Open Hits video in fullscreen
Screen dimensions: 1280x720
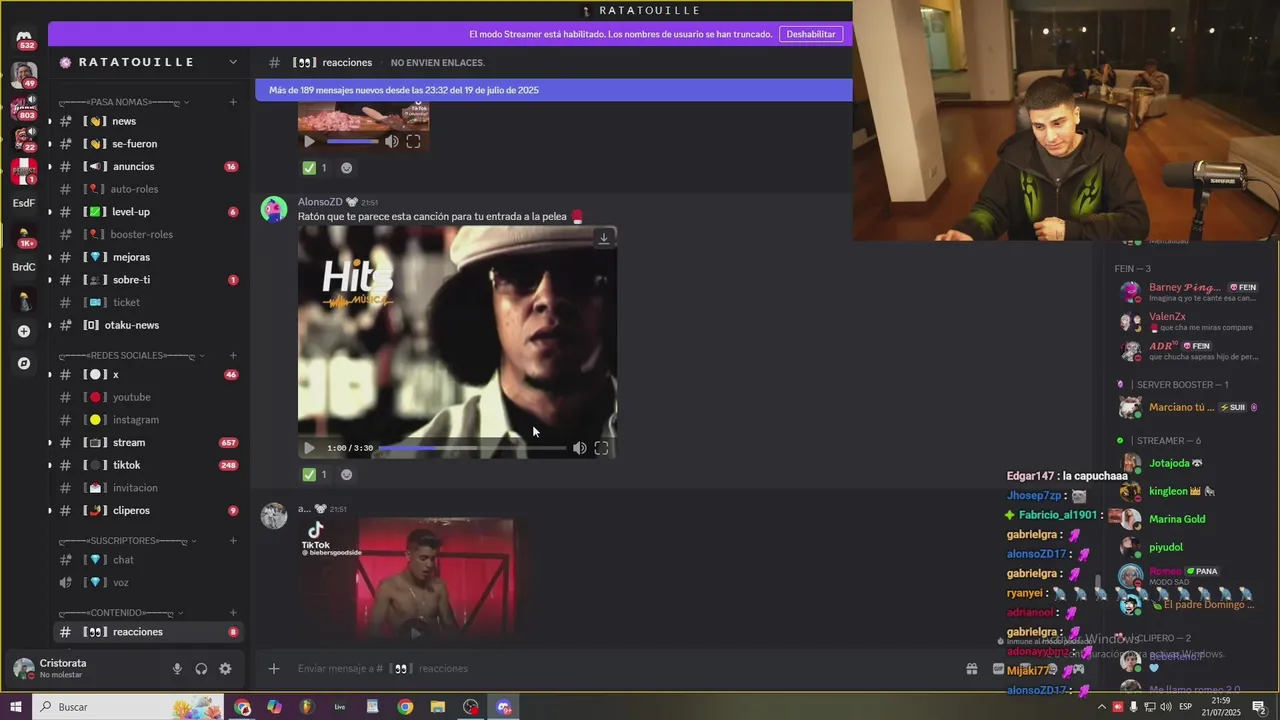(601, 448)
